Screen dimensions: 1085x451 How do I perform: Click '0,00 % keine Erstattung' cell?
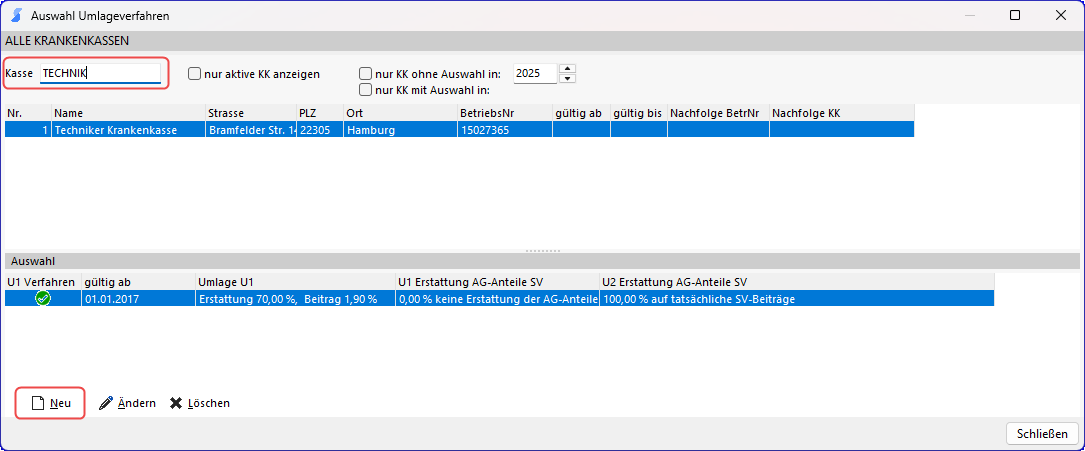pyautogui.click(x=498, y=299)
